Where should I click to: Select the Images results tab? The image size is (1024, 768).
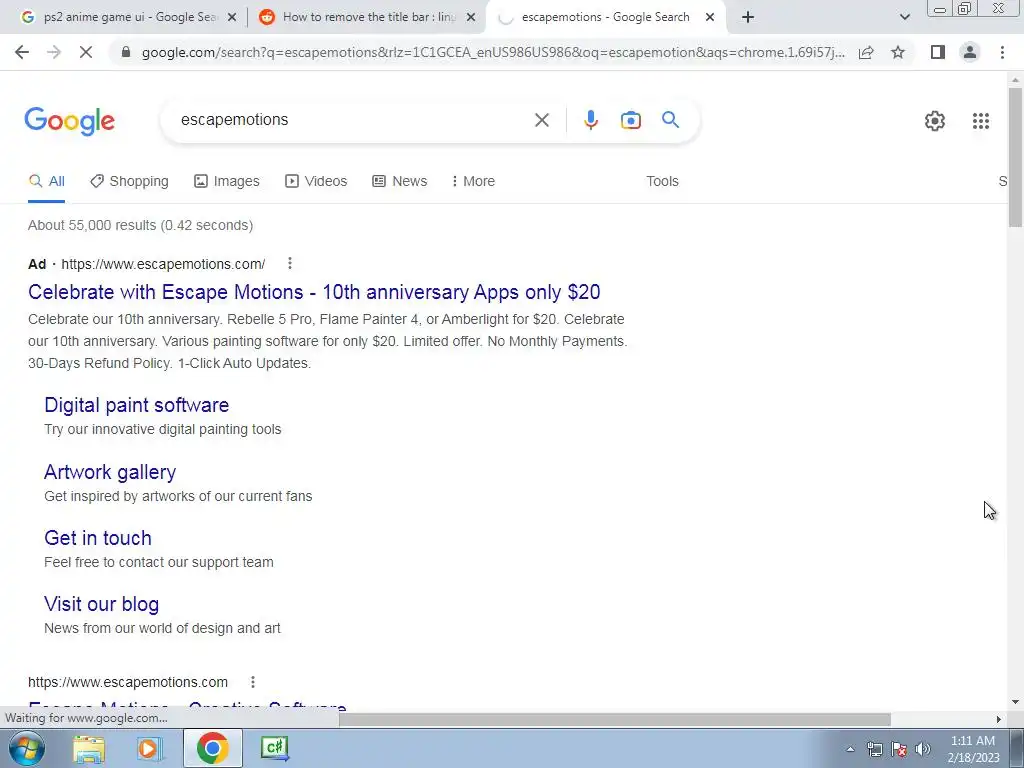click(x=227, y=181)
